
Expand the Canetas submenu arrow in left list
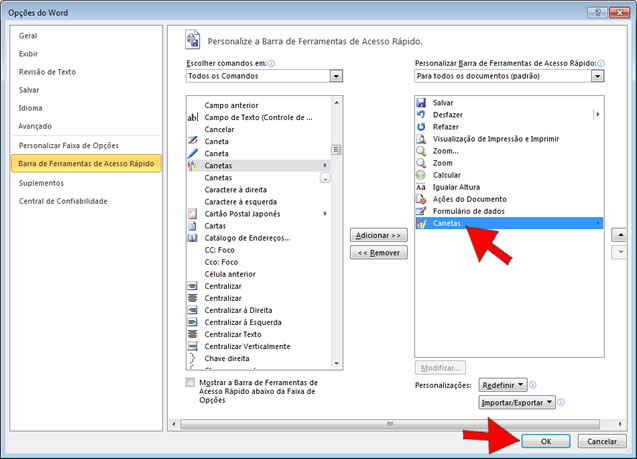(325, 165)
